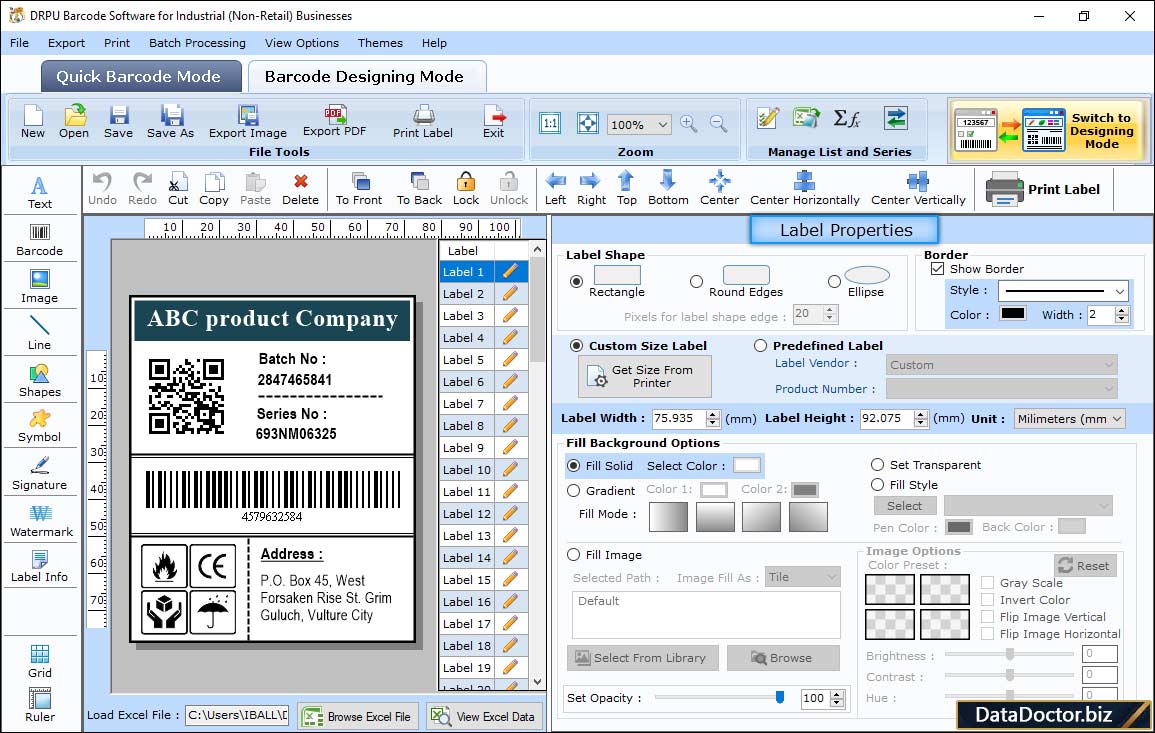The height and width of the screenshot is (733, 1155).
Task: Select the Round Edges label shape
Action: 696,281
